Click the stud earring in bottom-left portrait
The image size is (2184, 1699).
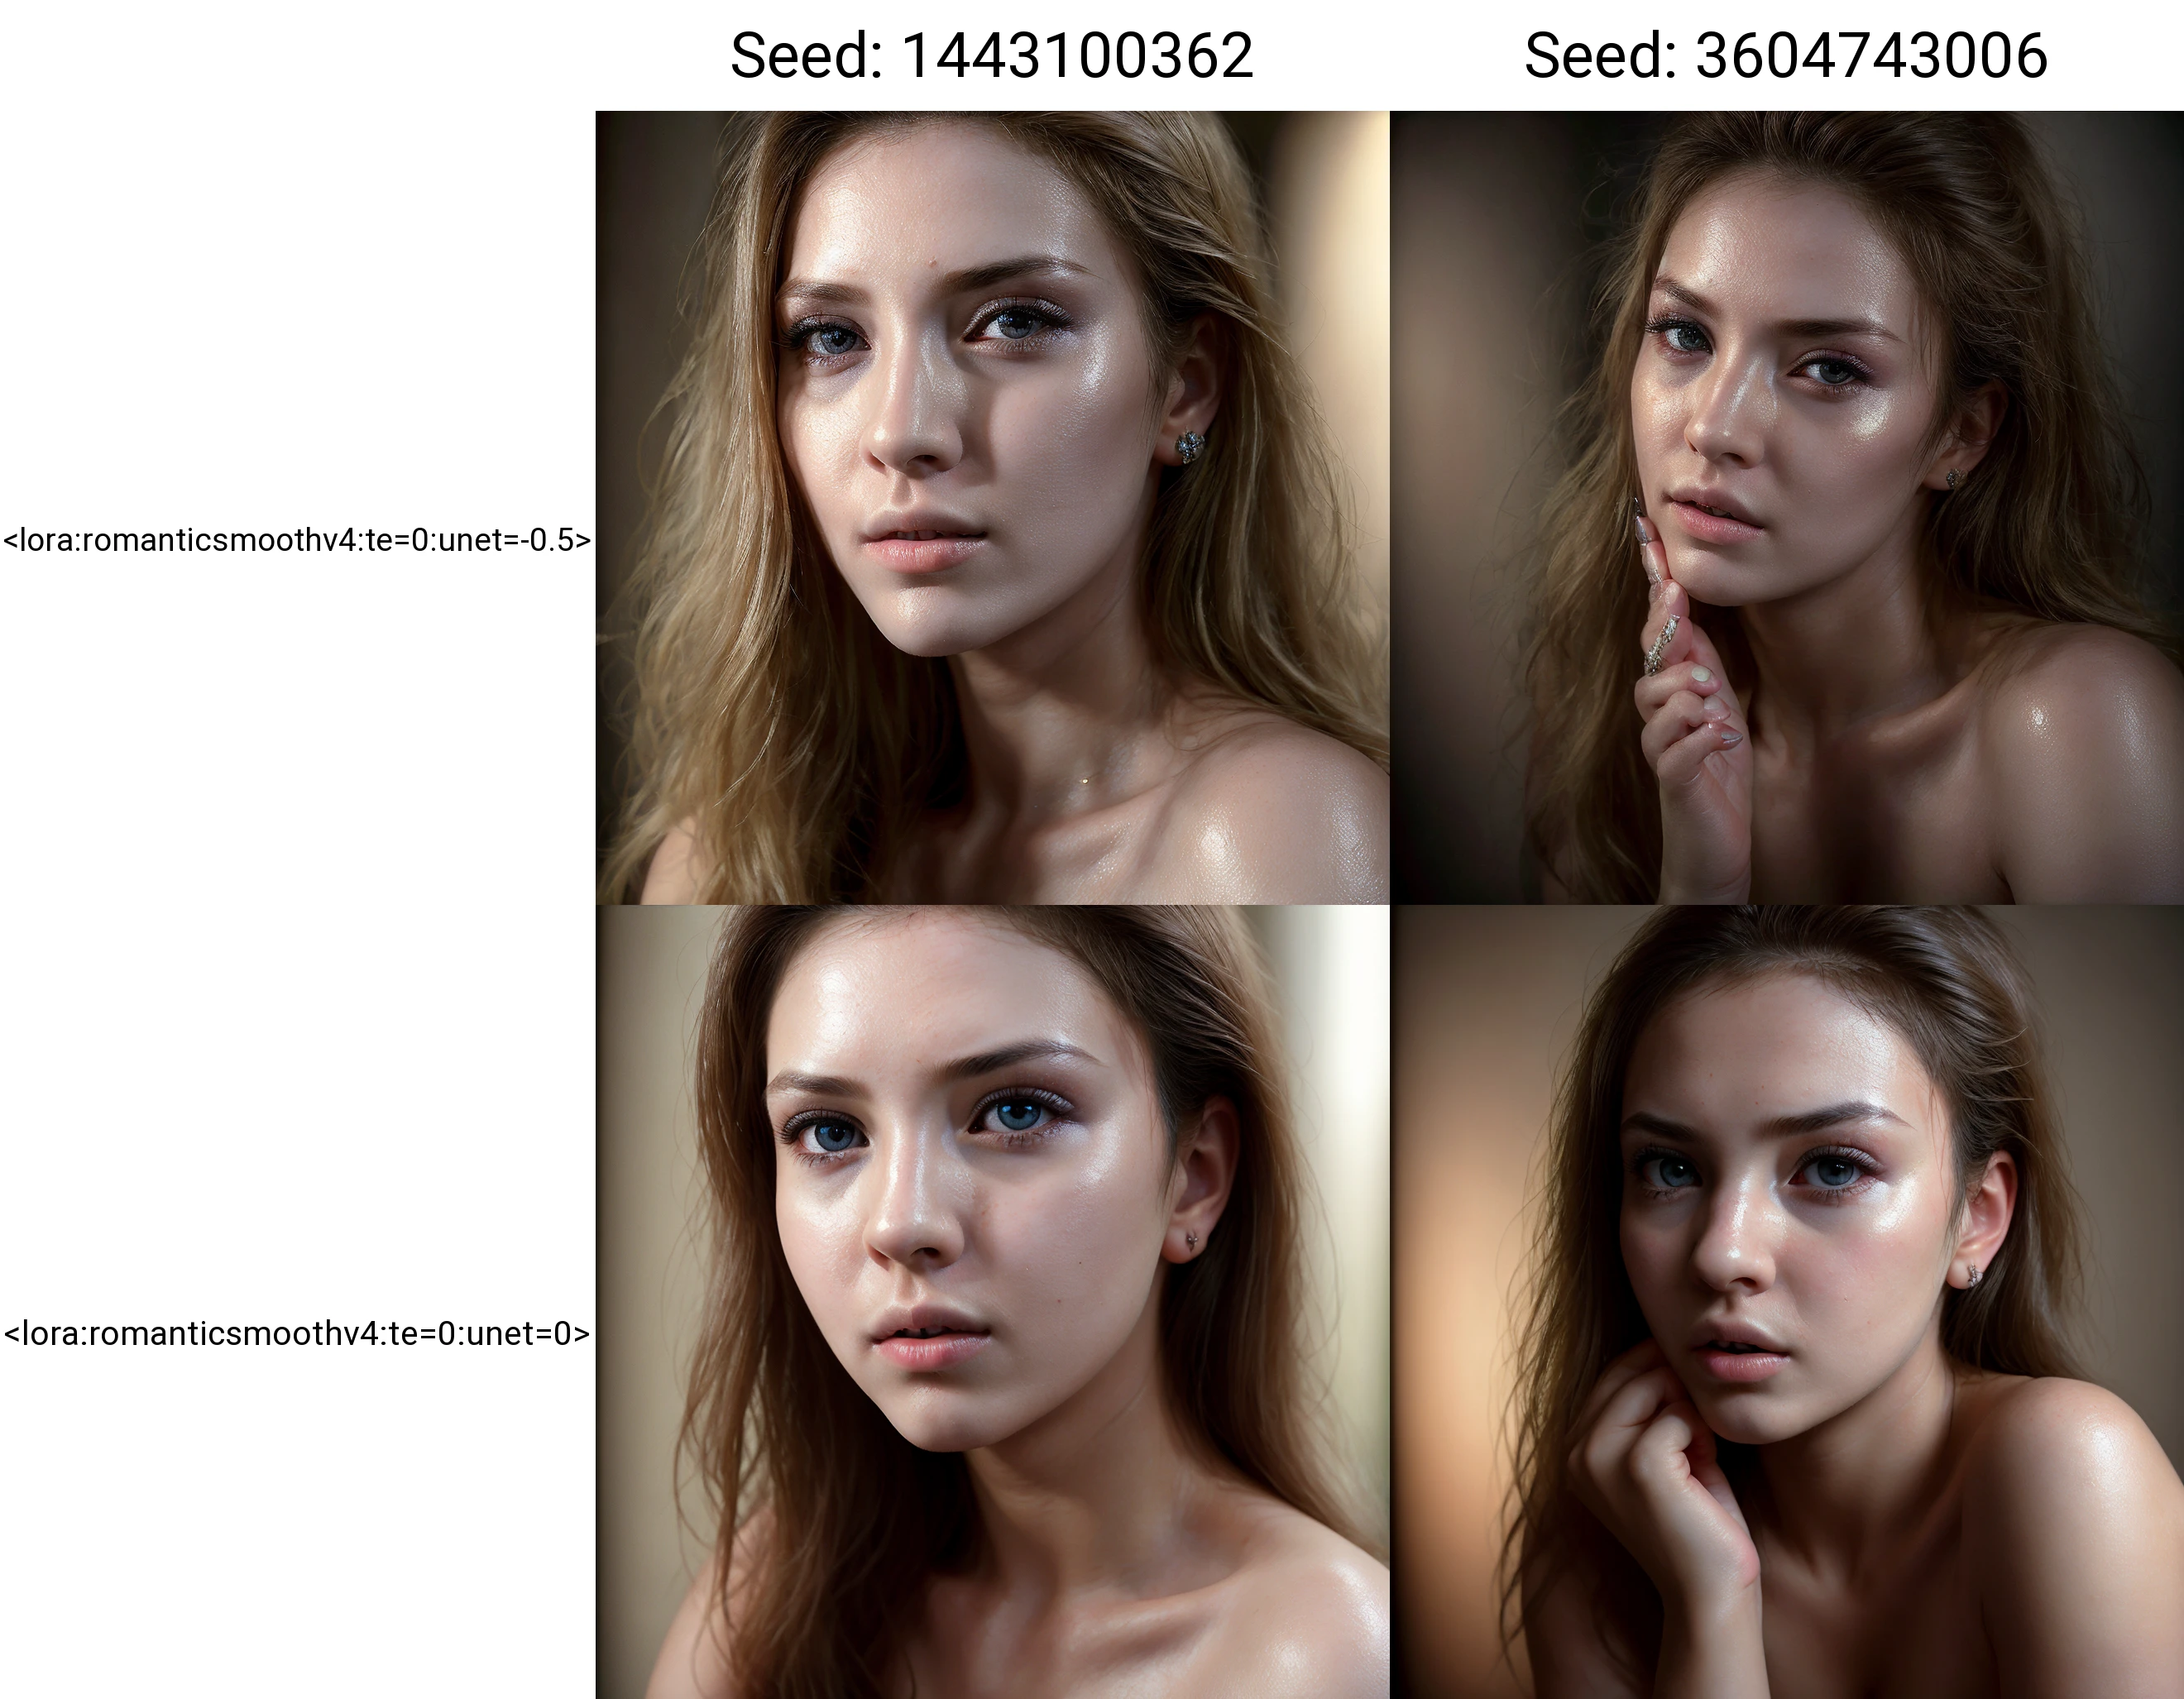[x=1192, y=1240]
